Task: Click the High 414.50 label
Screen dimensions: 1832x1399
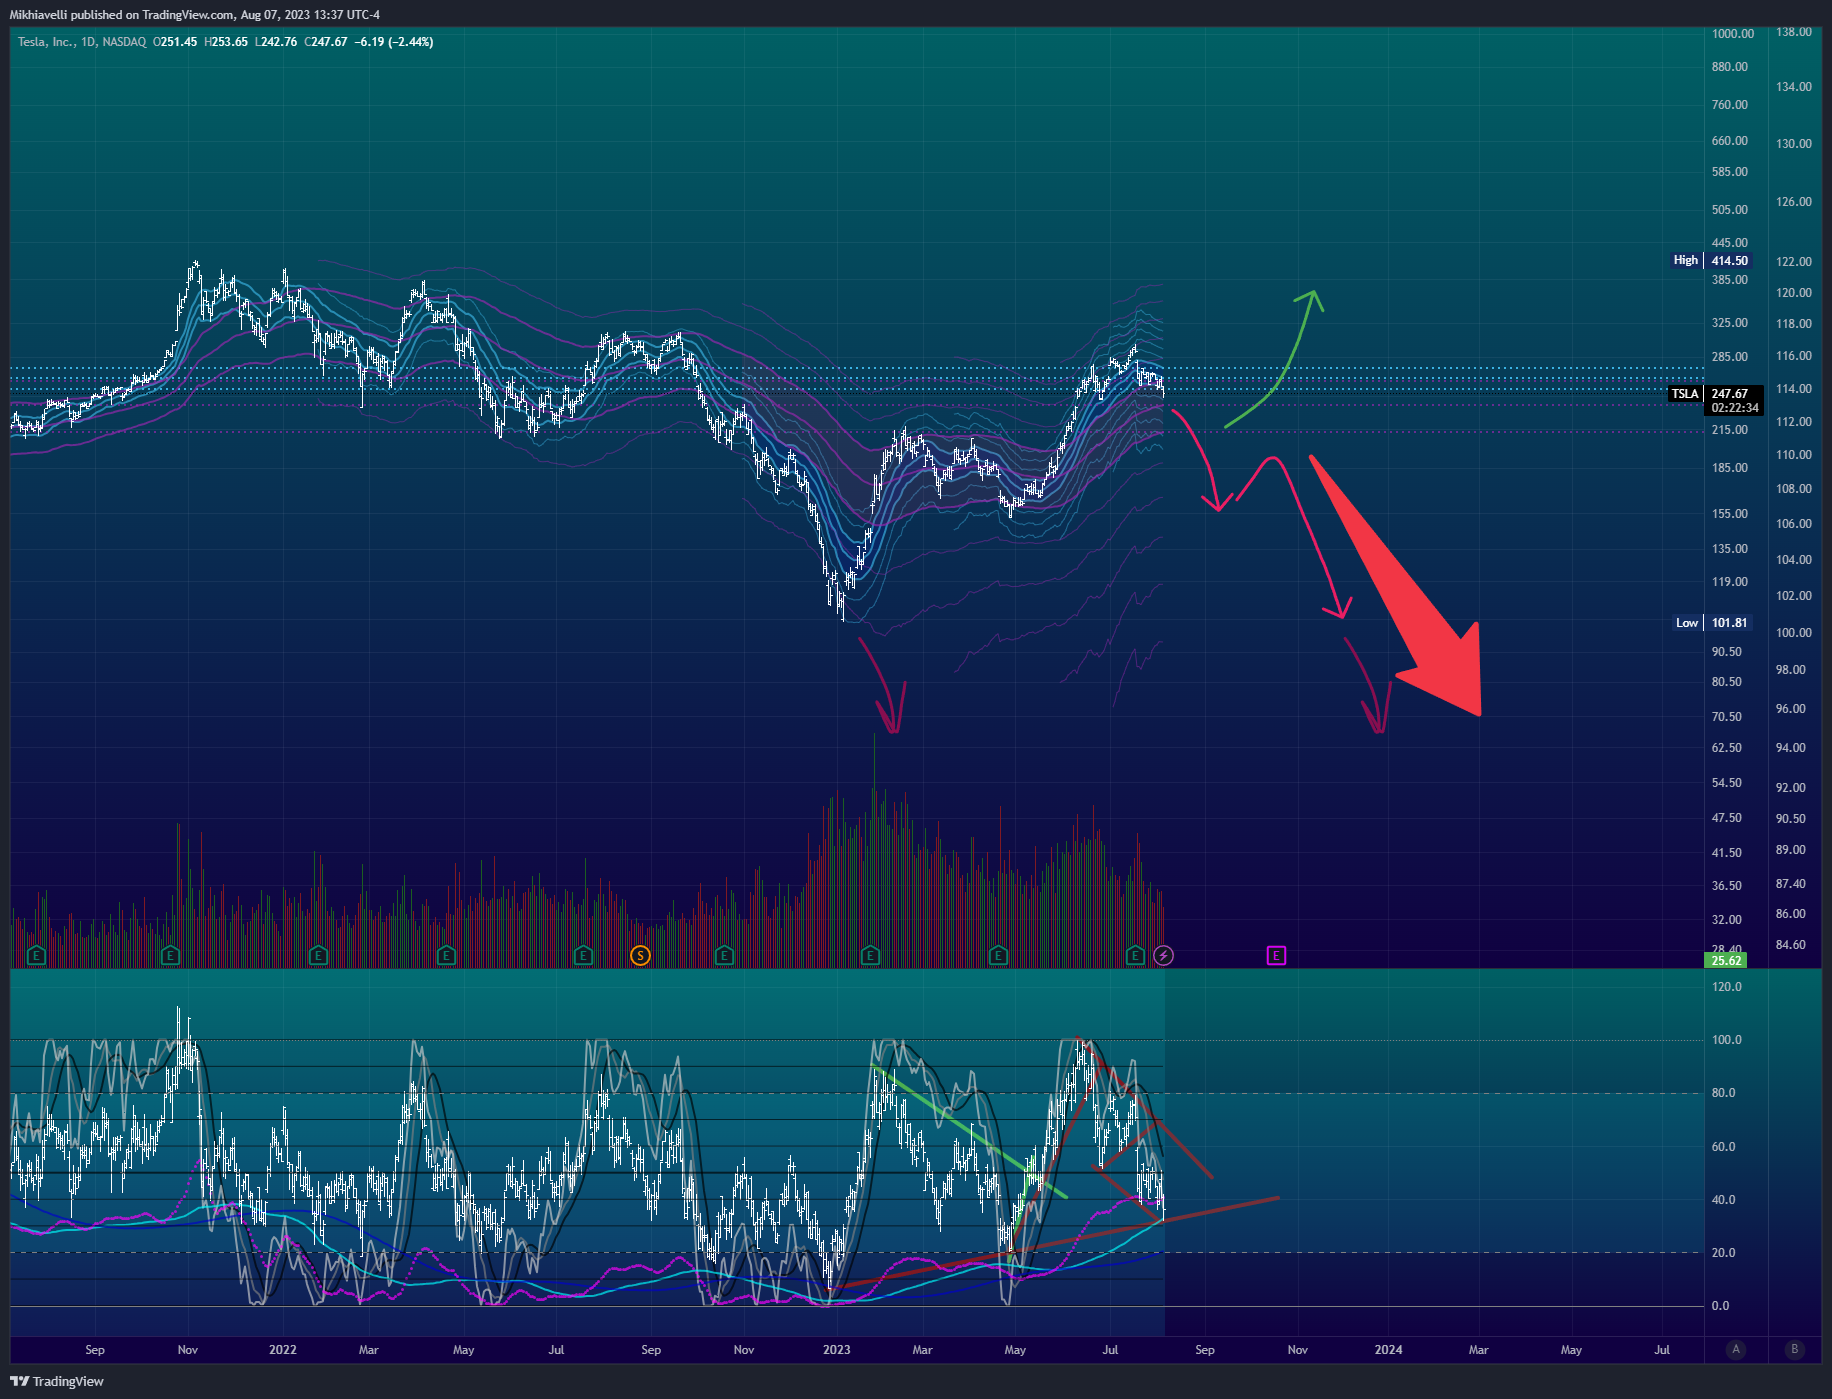Action: click(1712, 260)
